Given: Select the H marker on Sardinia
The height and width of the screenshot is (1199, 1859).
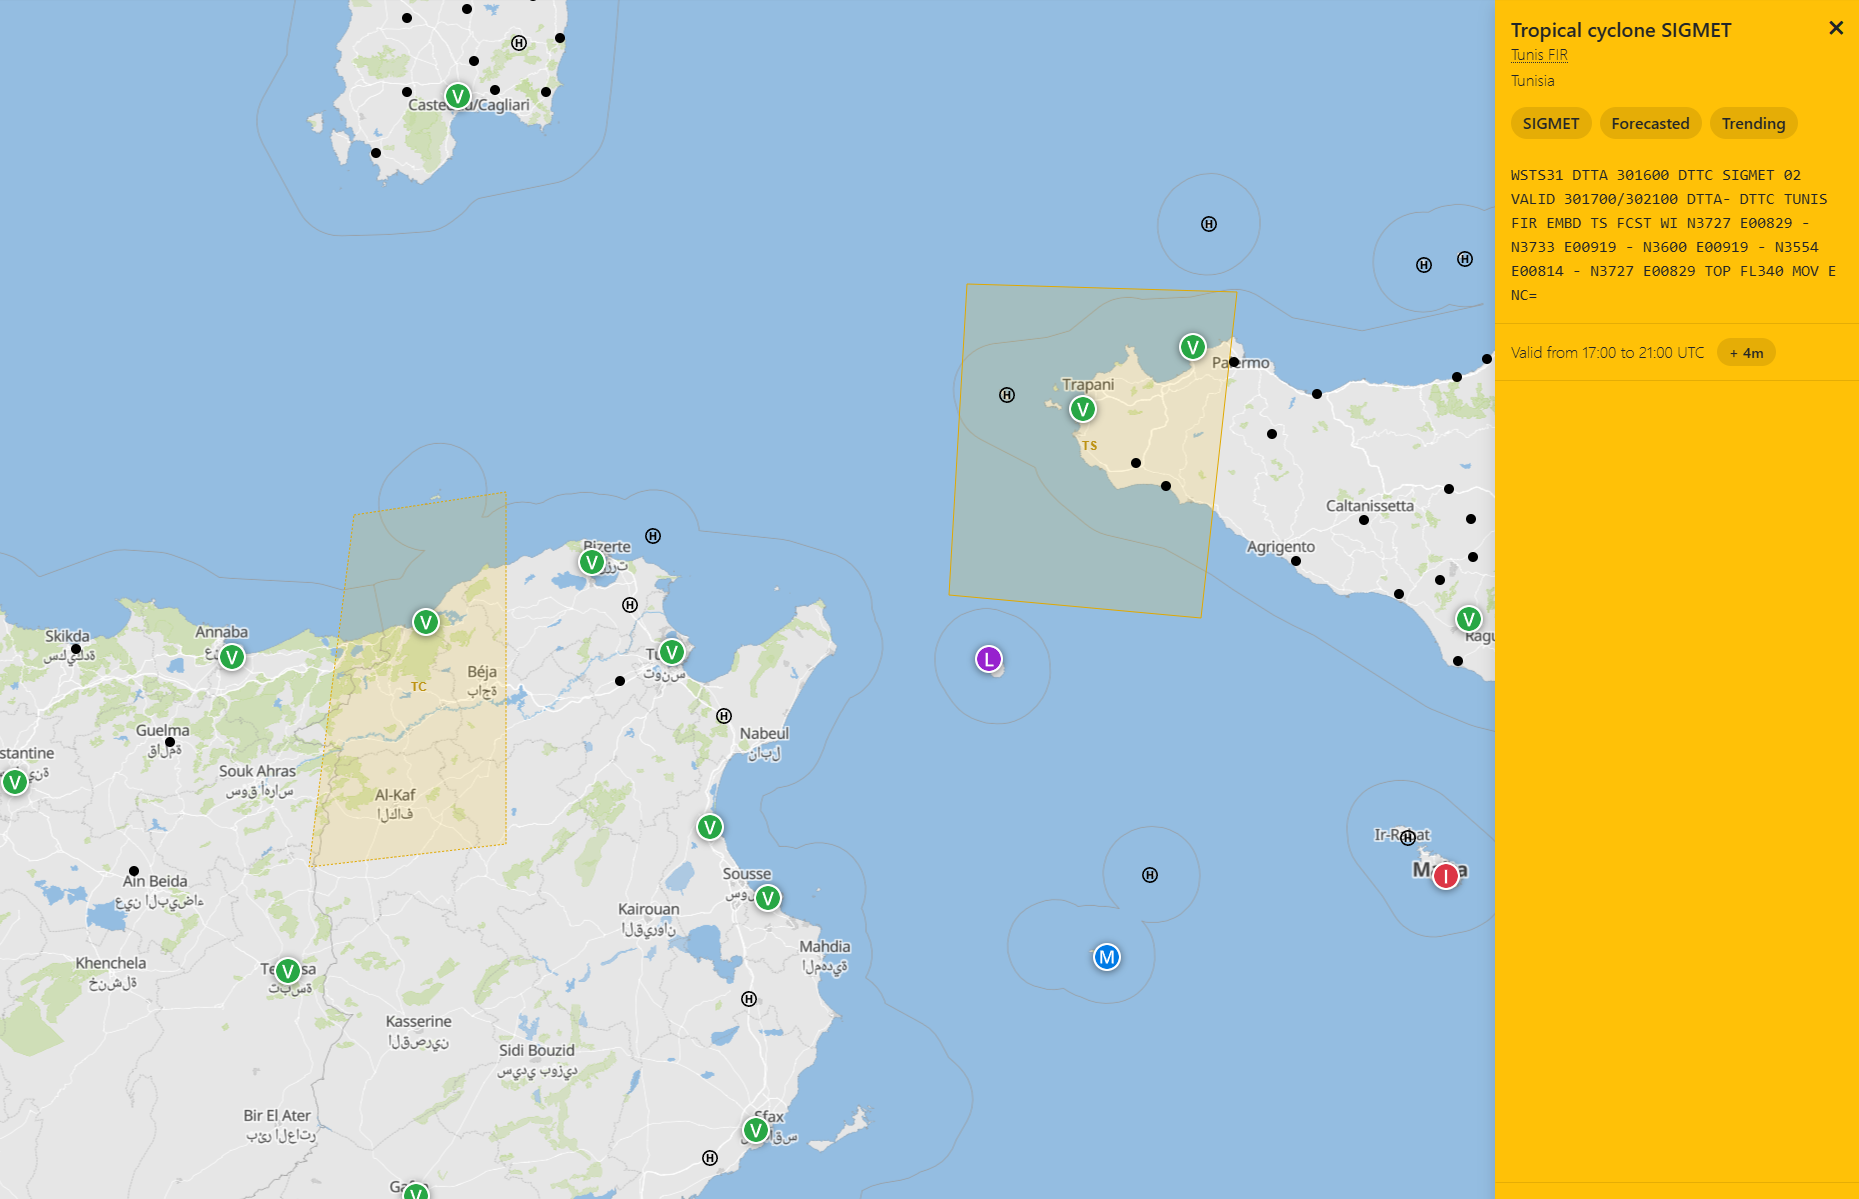Looking at the screenshot, I should (x=519, y=43).
